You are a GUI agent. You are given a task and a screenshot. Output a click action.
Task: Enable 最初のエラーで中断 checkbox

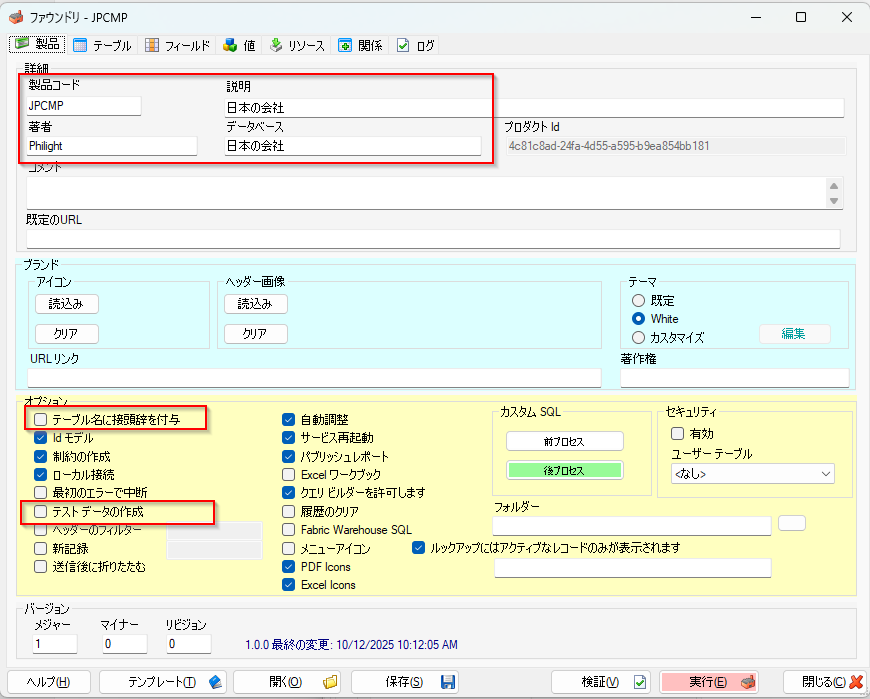click(41, 493)
